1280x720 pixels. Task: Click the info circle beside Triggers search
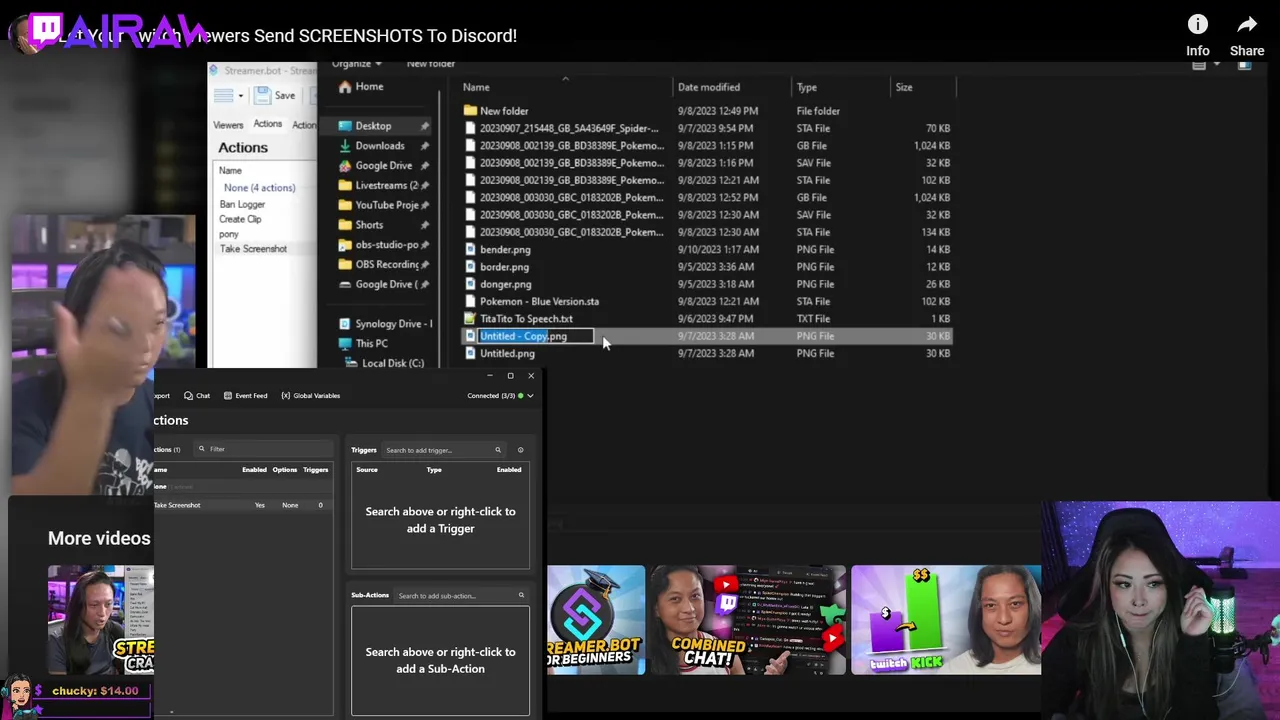pyautogui.click(x=520, y=450)
